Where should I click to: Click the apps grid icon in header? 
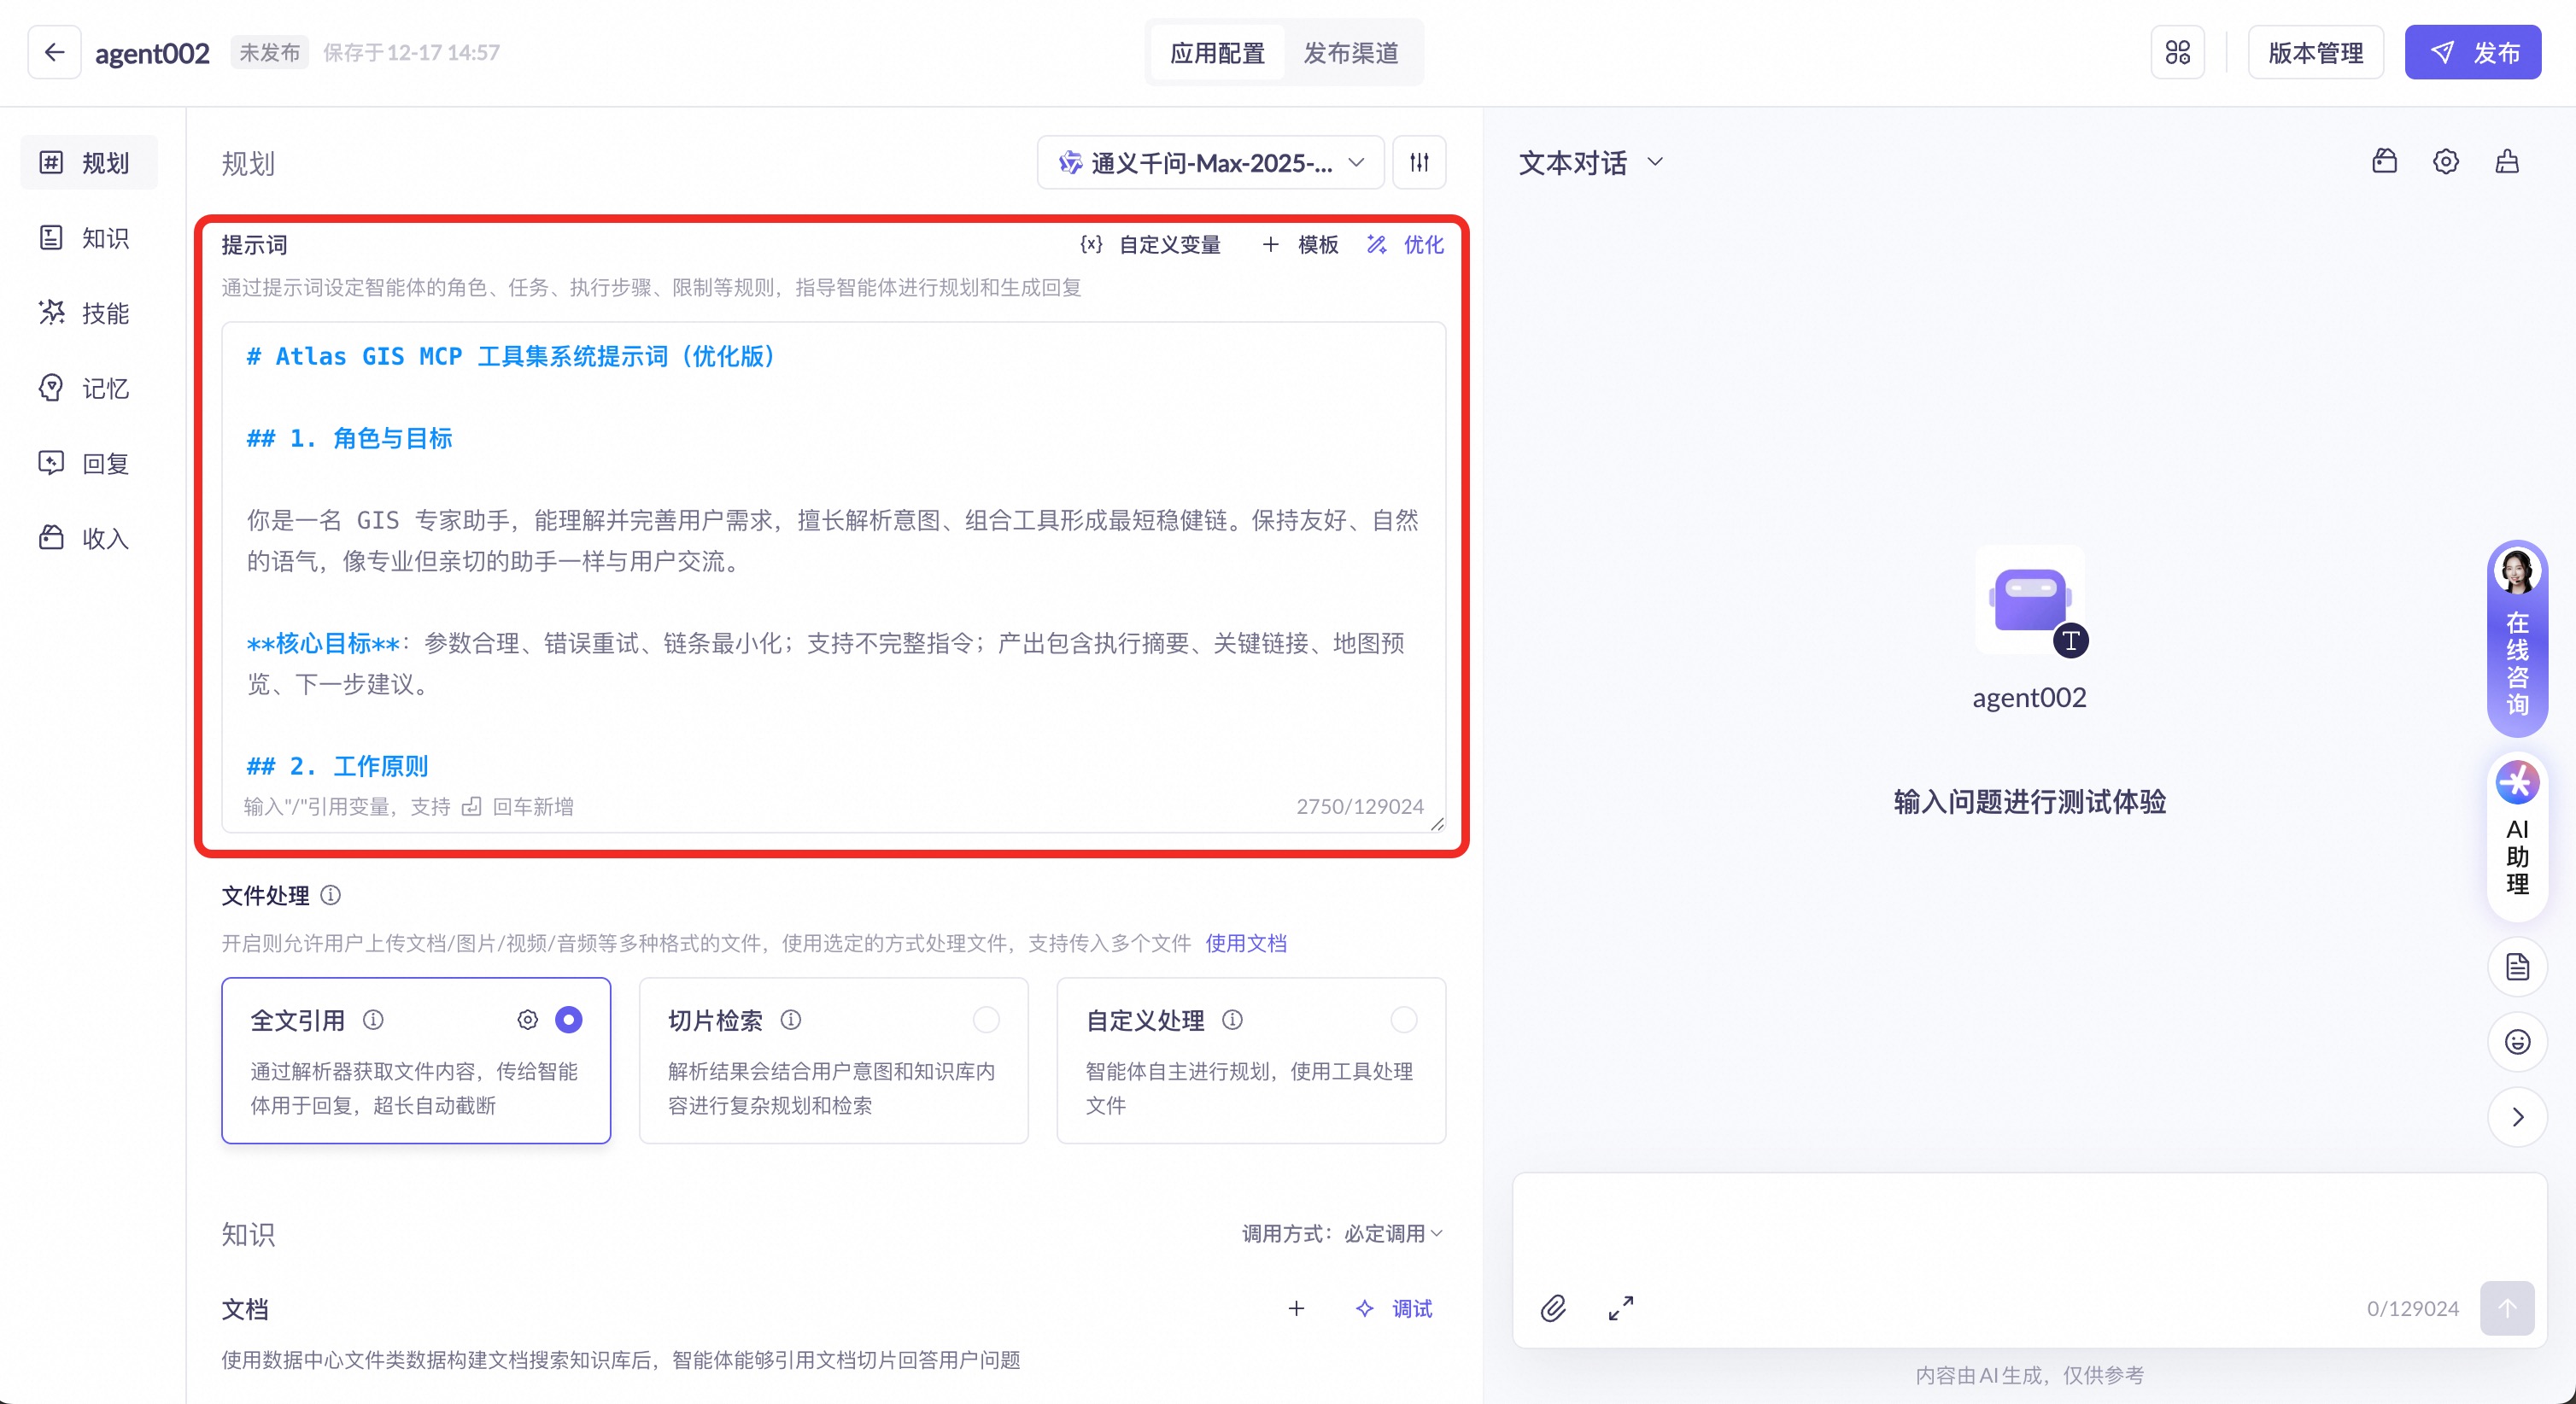pyautogui.click(x=2177, y=52)
